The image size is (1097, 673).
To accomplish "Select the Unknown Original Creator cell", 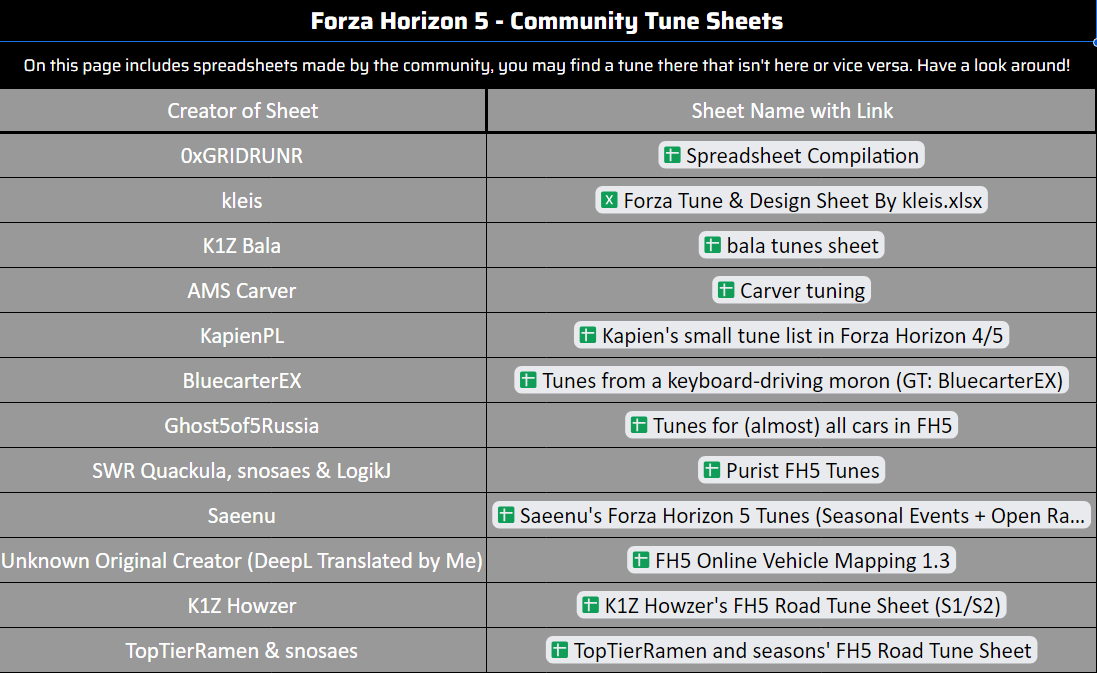I will (242, 560).
